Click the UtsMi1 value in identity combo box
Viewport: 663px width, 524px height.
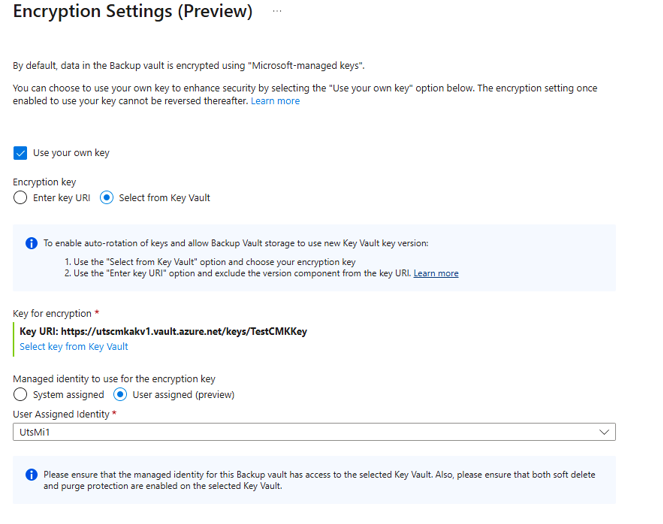tap(35, 432)
